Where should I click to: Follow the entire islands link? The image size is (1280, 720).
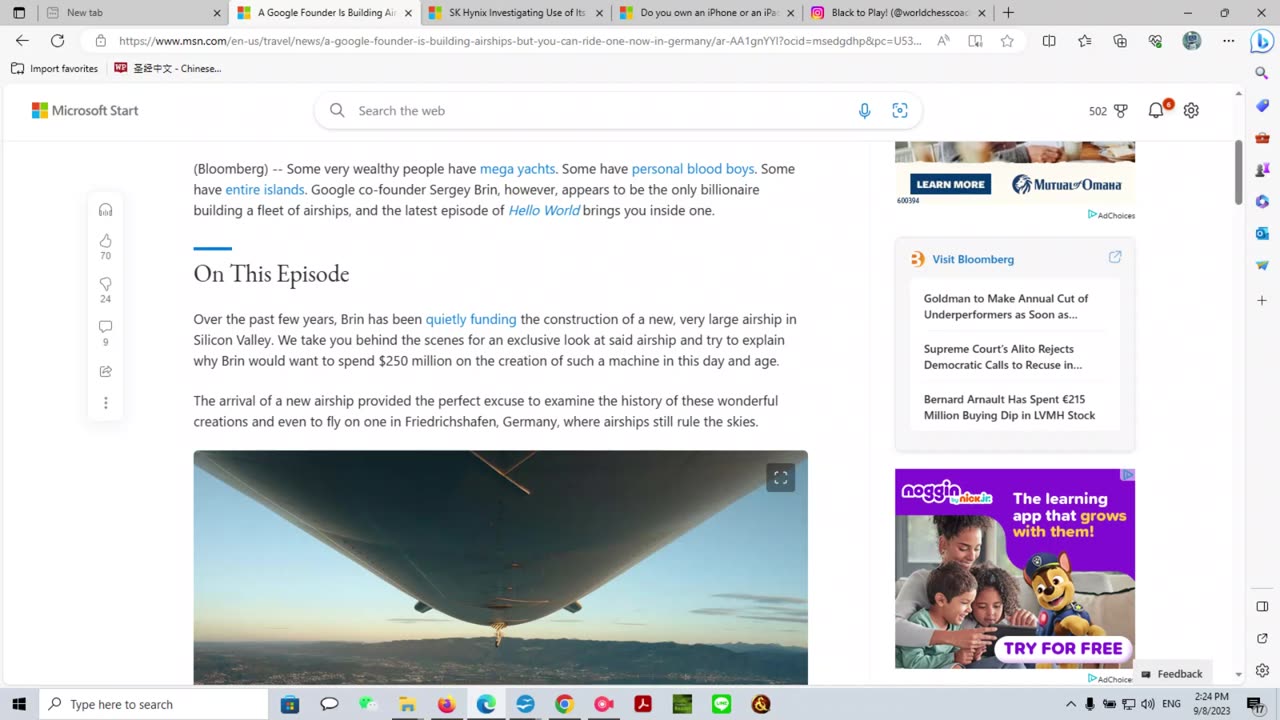264,190
